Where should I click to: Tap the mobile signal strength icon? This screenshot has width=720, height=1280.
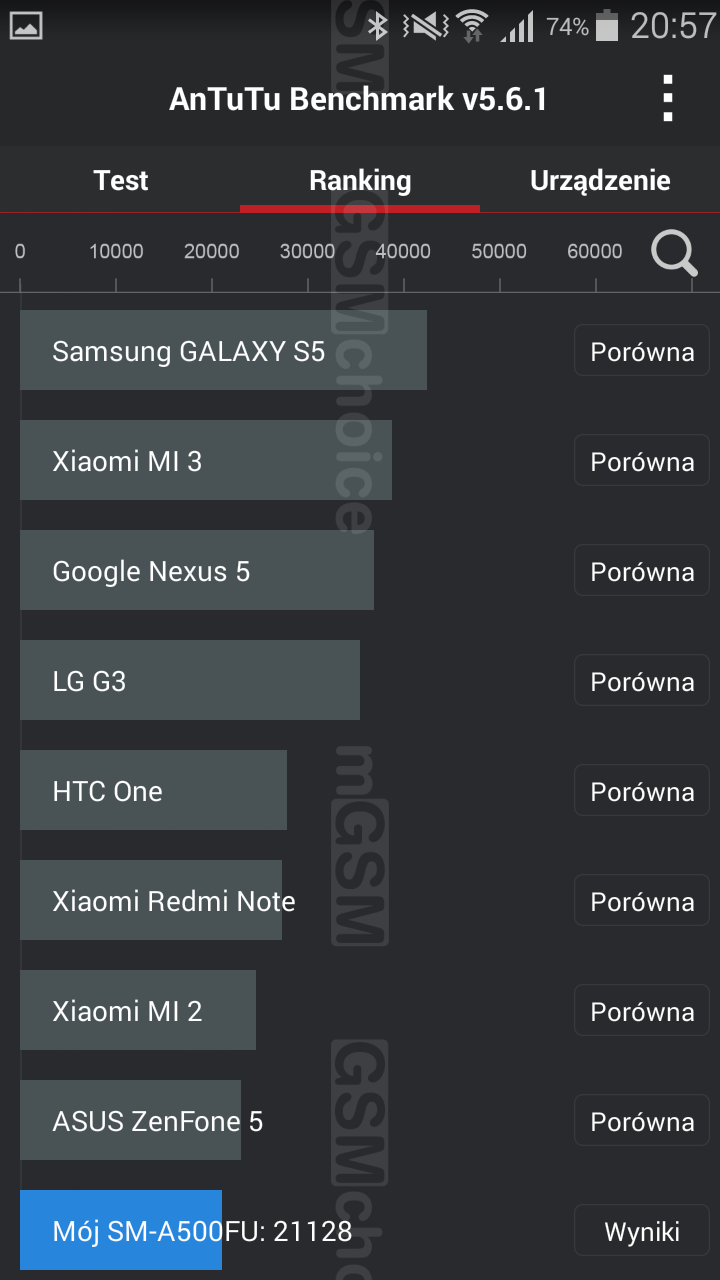tap(517, 26)
